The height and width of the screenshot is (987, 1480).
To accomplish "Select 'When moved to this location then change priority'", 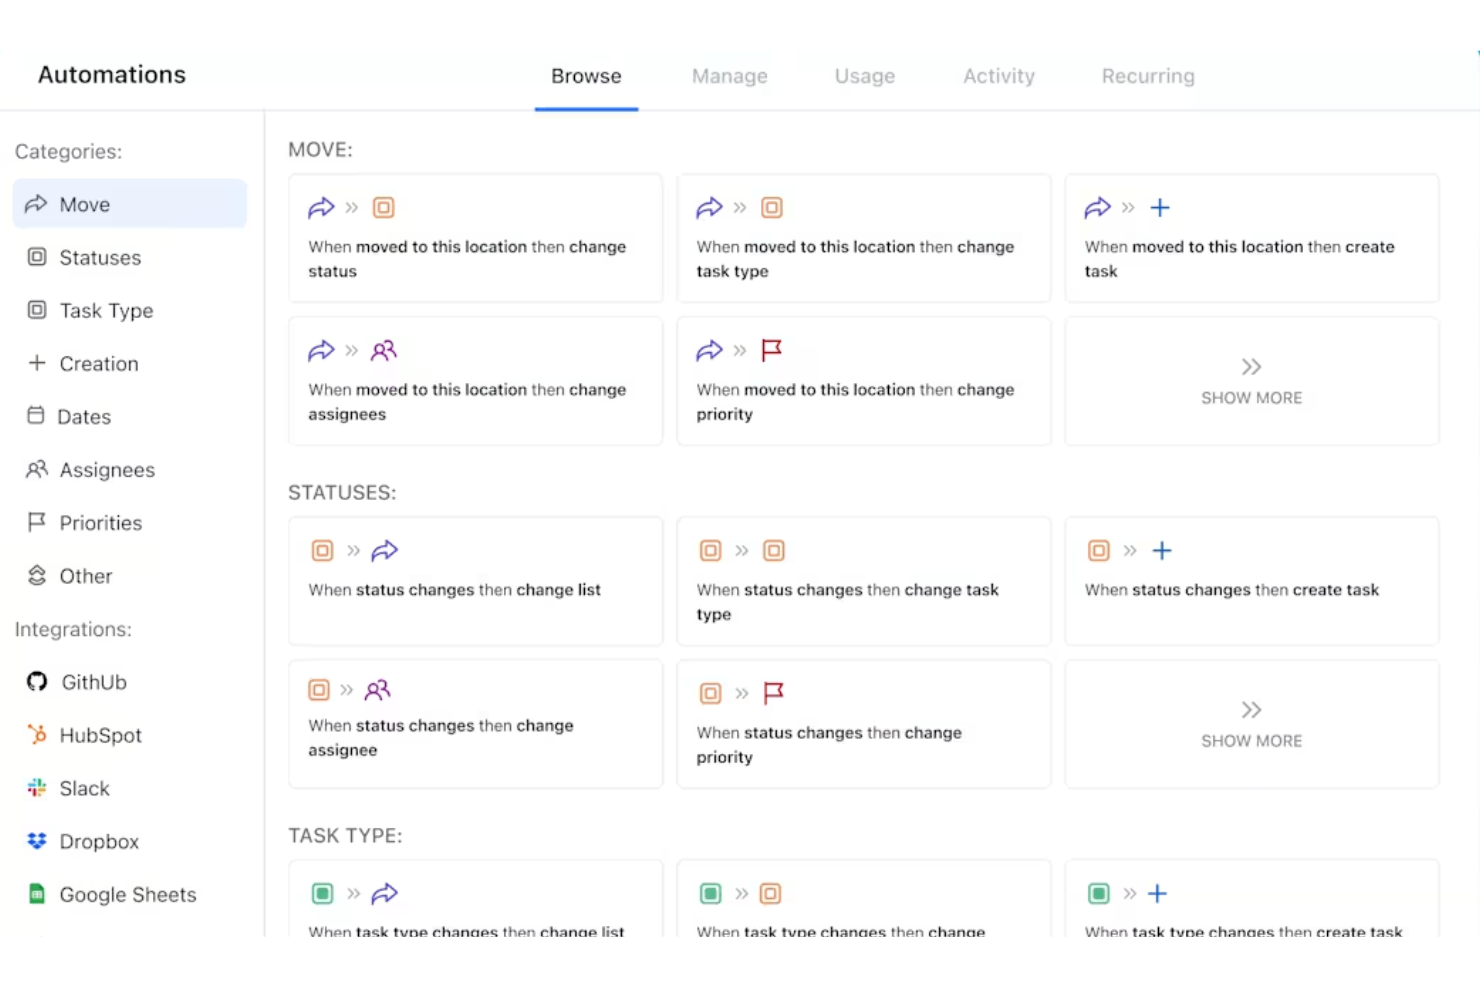I will coord(863,381).
